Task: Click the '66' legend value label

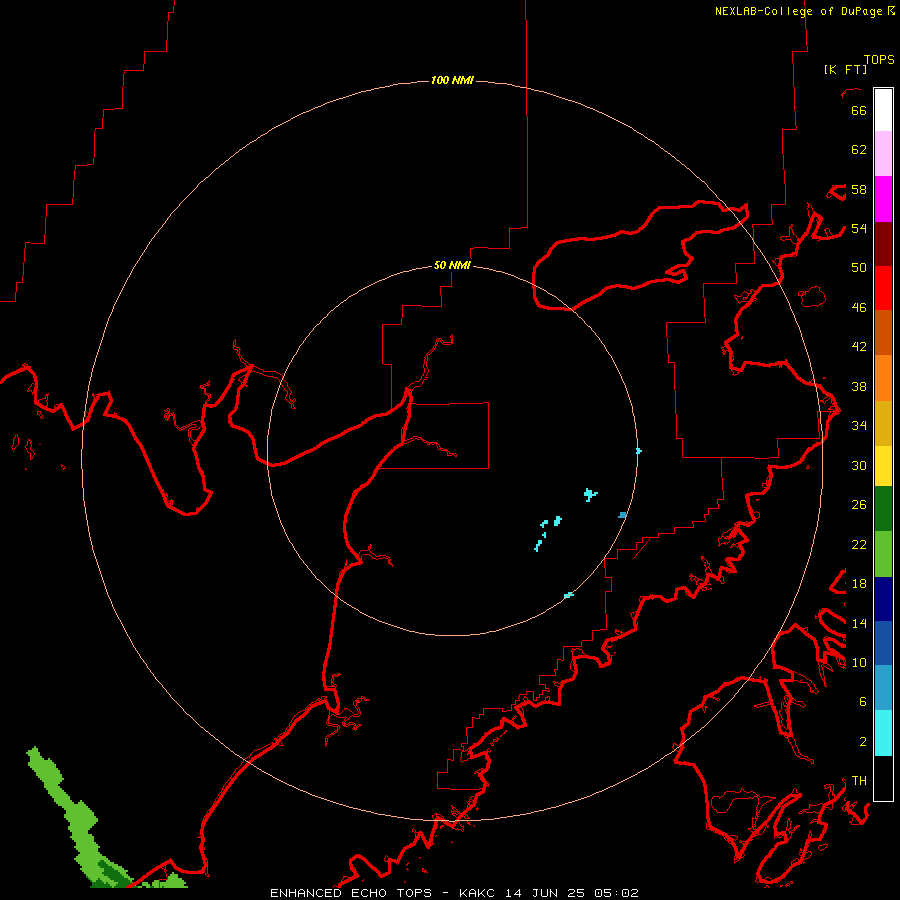Action: [859, 111]
